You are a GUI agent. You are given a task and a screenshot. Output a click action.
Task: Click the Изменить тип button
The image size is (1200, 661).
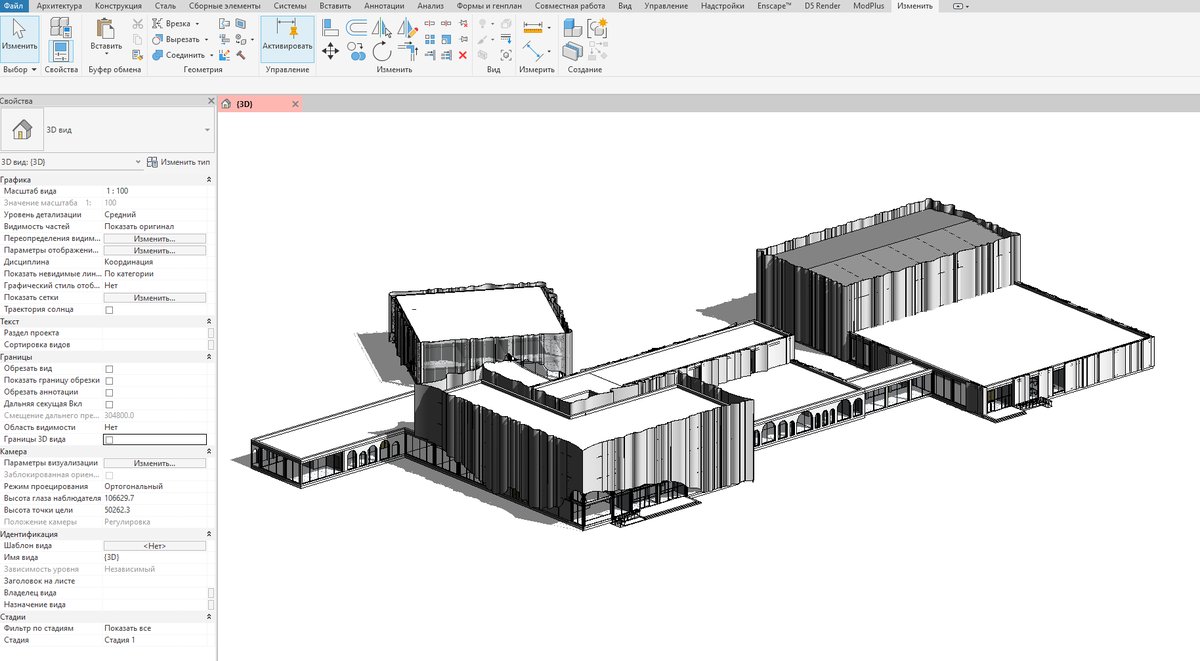click(x=179, y=162)
